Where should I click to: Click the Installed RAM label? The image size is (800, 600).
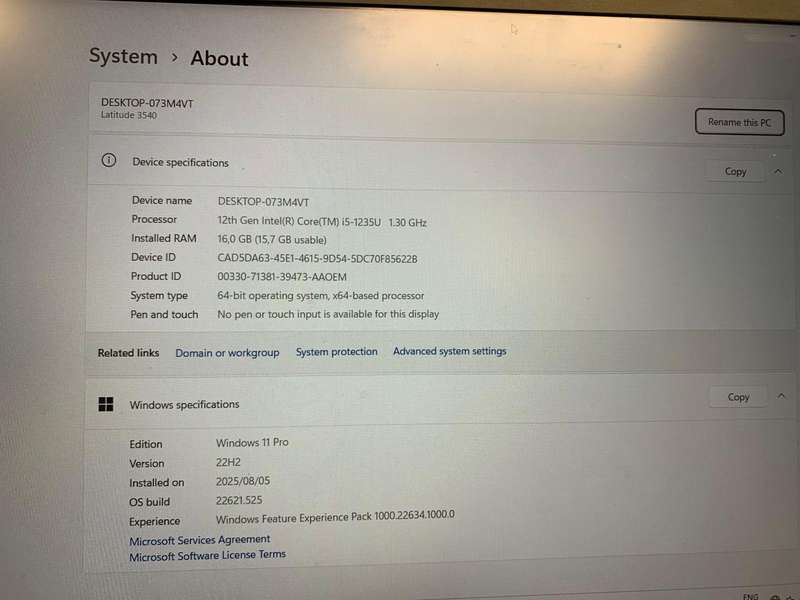tap(164, 238)
